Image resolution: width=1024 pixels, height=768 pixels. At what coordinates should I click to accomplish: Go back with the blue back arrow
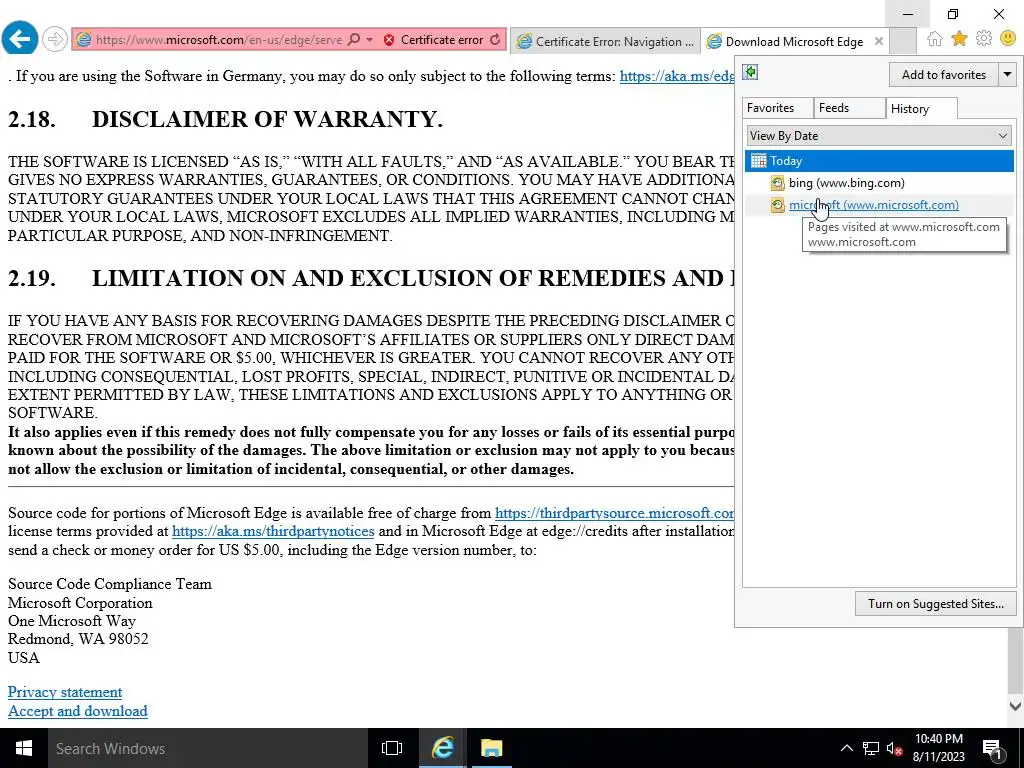click(20, 39)
